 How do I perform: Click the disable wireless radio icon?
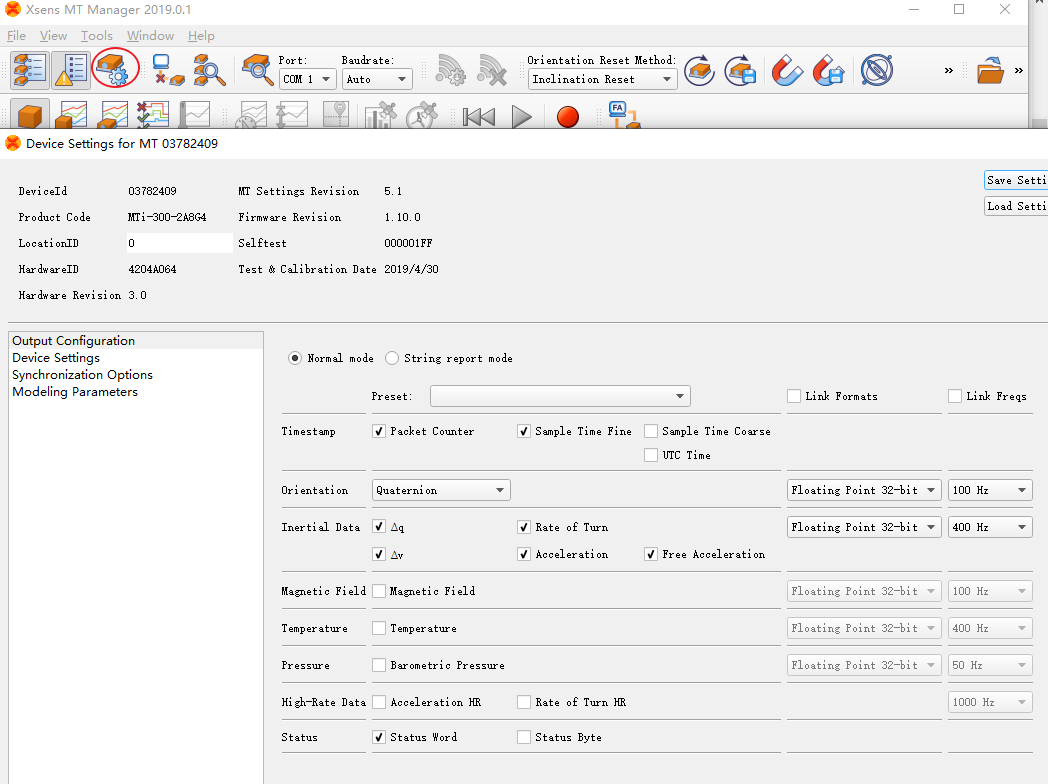[x=492, y=70]
